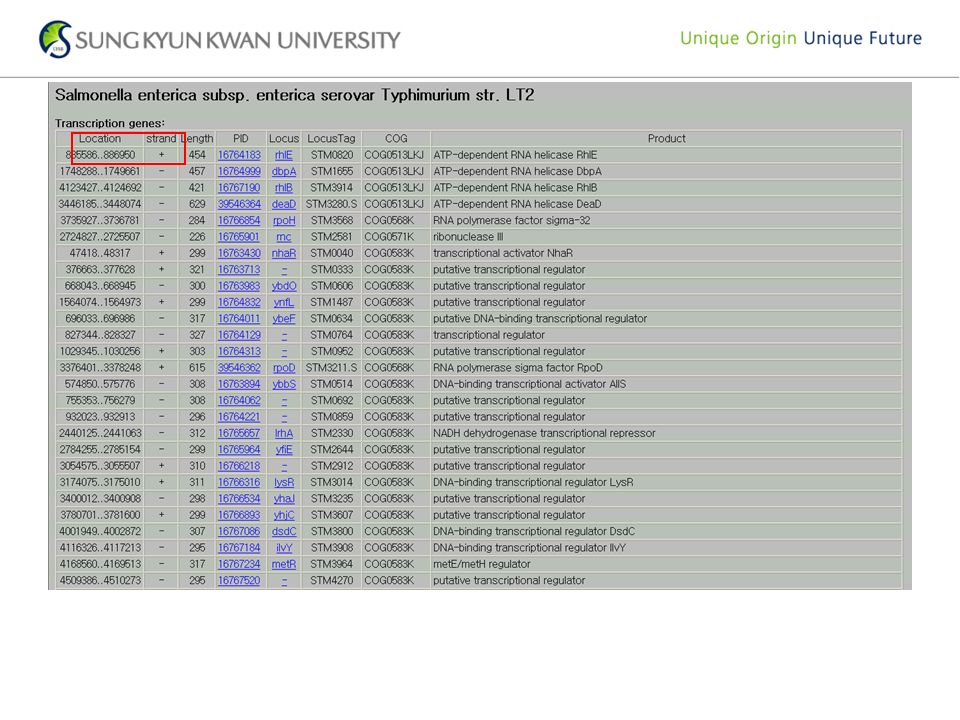This screenshot has height=720, width=960.
Task: Open PID link 16767086
Action: point(239,531)
